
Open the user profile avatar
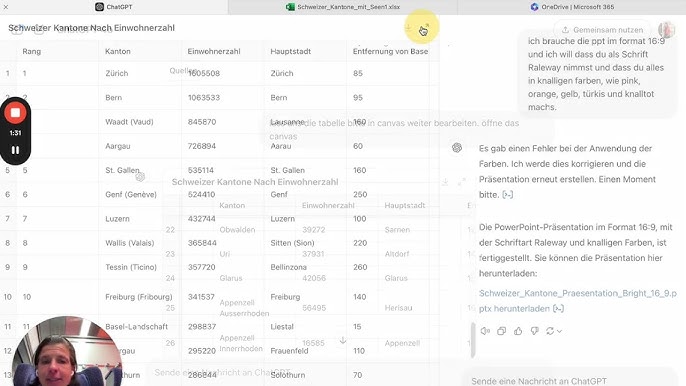click(666, 29)
